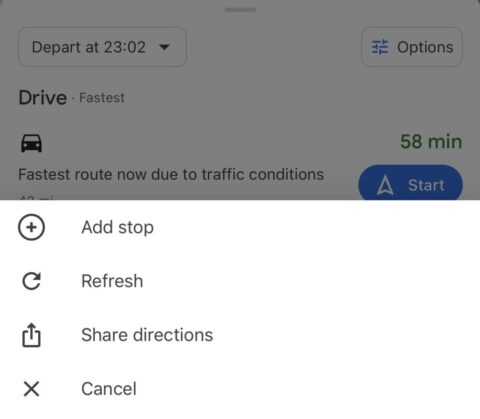The width and height of the screenshot is (480, 419).
Task: Select the Share directions menu entry
Action: click(240, 335)
